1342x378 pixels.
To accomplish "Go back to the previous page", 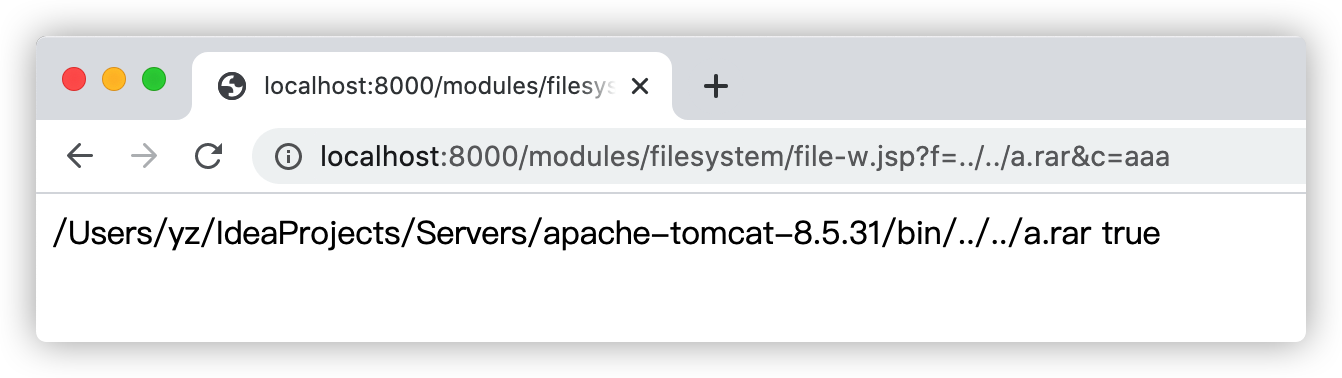I will (x=80, y=156).
